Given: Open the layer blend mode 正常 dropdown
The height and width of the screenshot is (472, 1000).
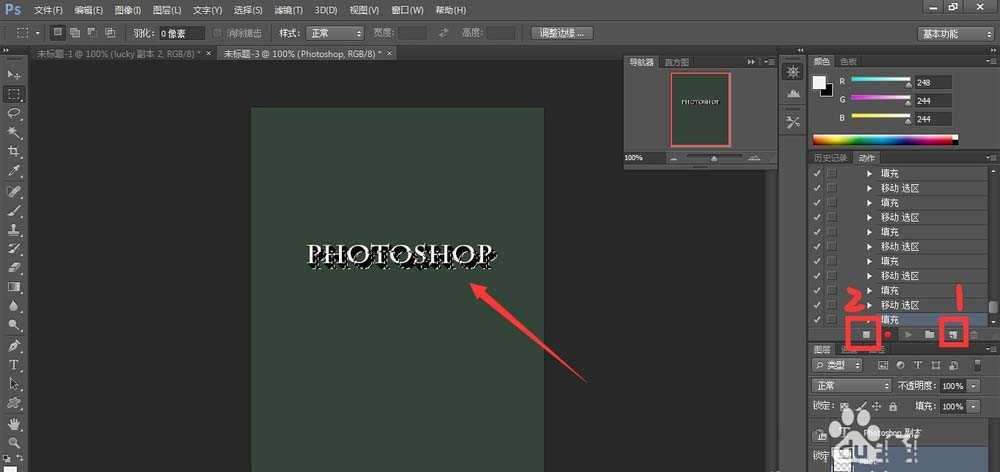Looking at the screenshot, I should coord(852,385).
